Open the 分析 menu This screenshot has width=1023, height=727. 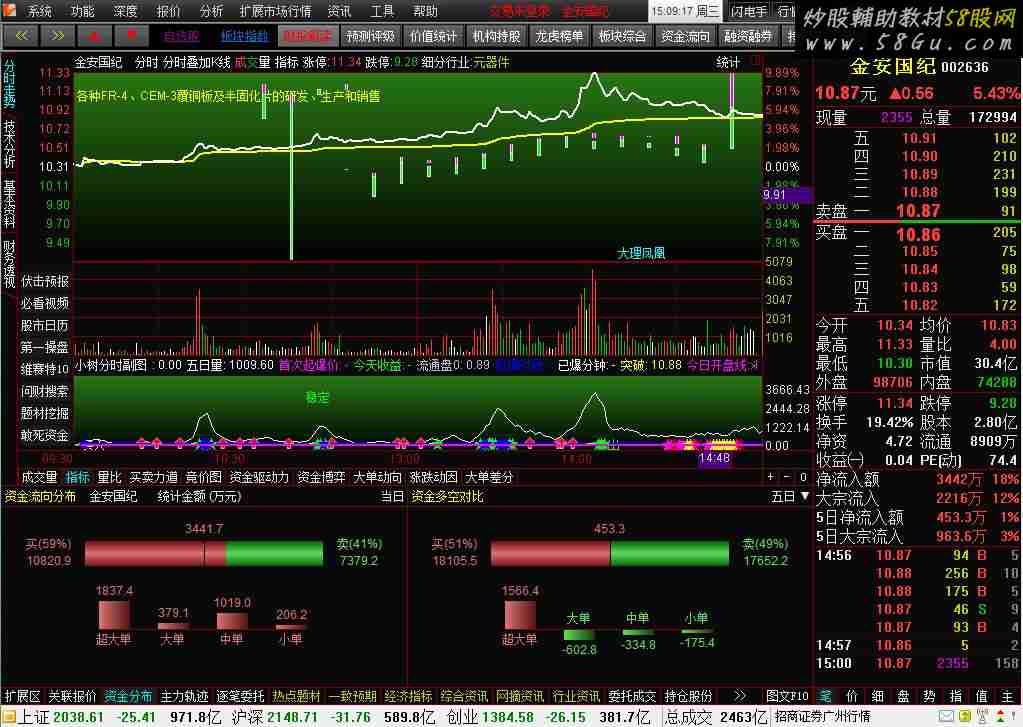(211, 12)
